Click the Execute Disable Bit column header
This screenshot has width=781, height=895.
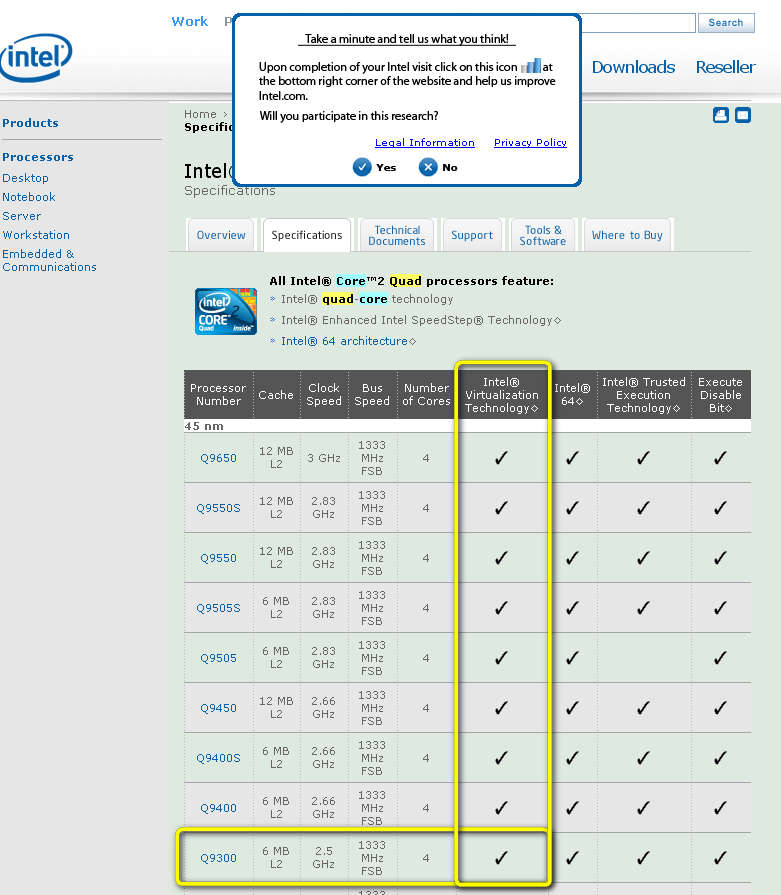click(x=720, y=395)
